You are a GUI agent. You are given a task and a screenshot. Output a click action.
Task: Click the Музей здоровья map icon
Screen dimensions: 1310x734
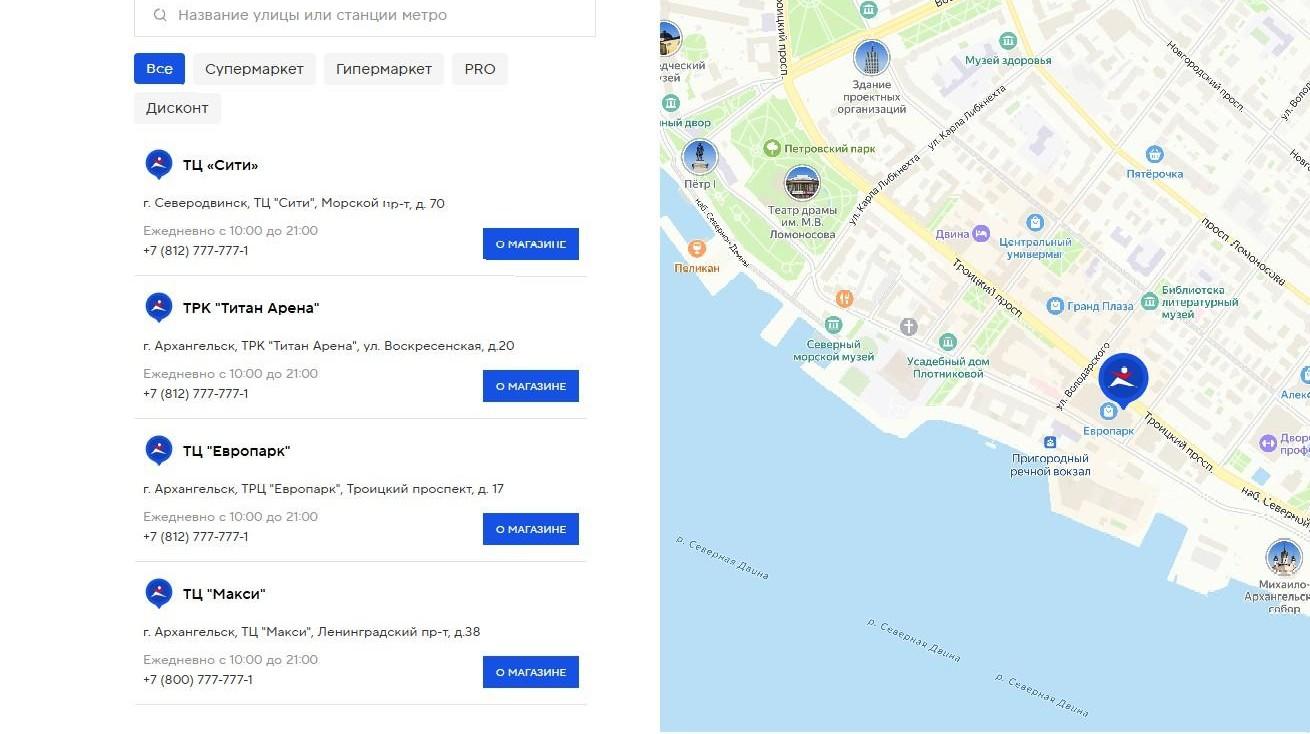[x=1008, y=41]
